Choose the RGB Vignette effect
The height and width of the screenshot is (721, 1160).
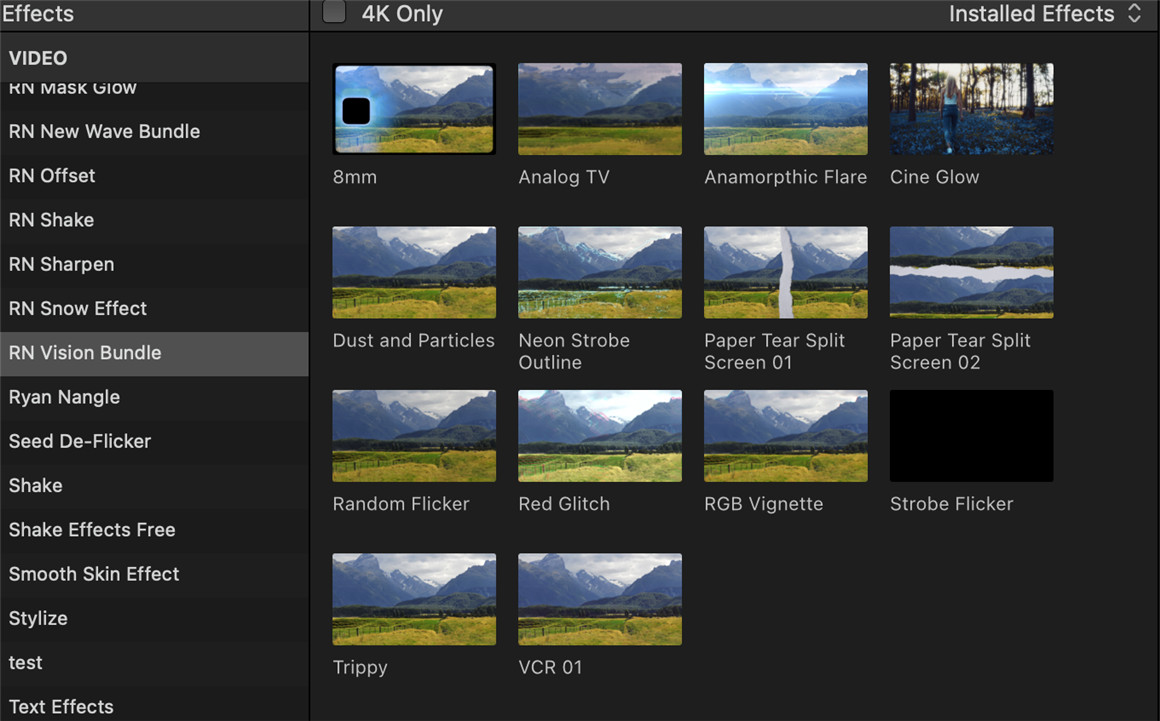[786, 435]
